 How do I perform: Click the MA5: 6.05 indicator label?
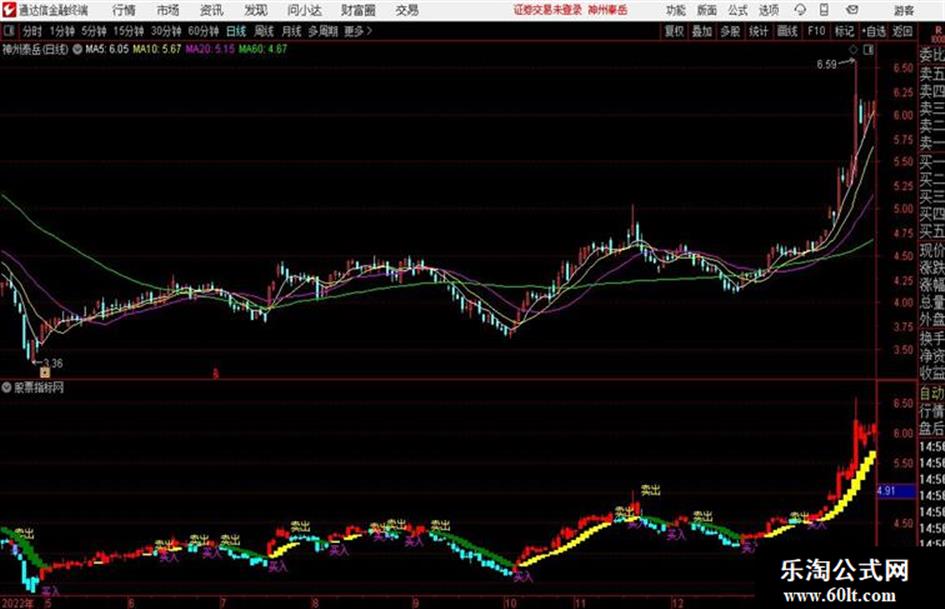(107, 49)
